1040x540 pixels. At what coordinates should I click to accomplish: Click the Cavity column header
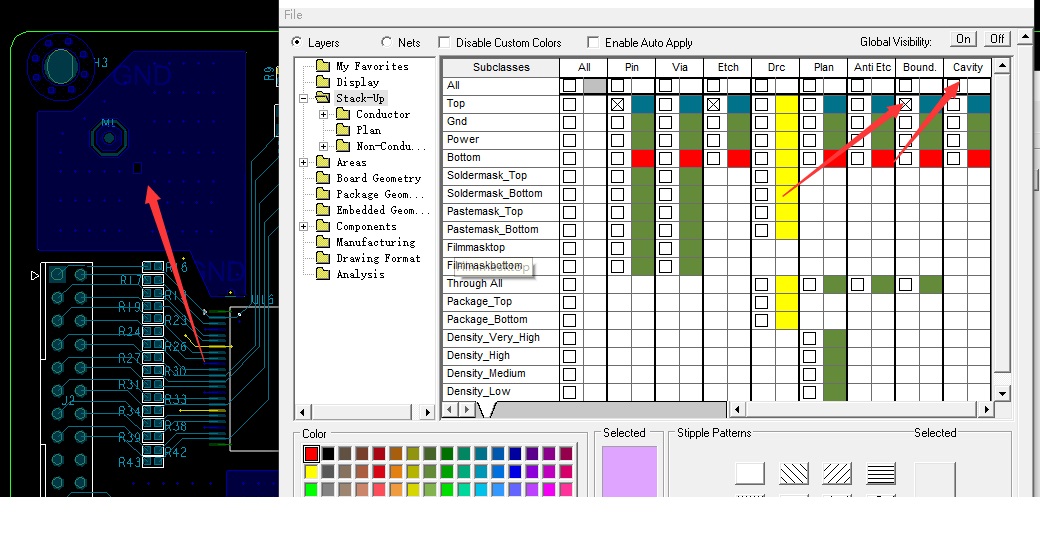[967, 67]
